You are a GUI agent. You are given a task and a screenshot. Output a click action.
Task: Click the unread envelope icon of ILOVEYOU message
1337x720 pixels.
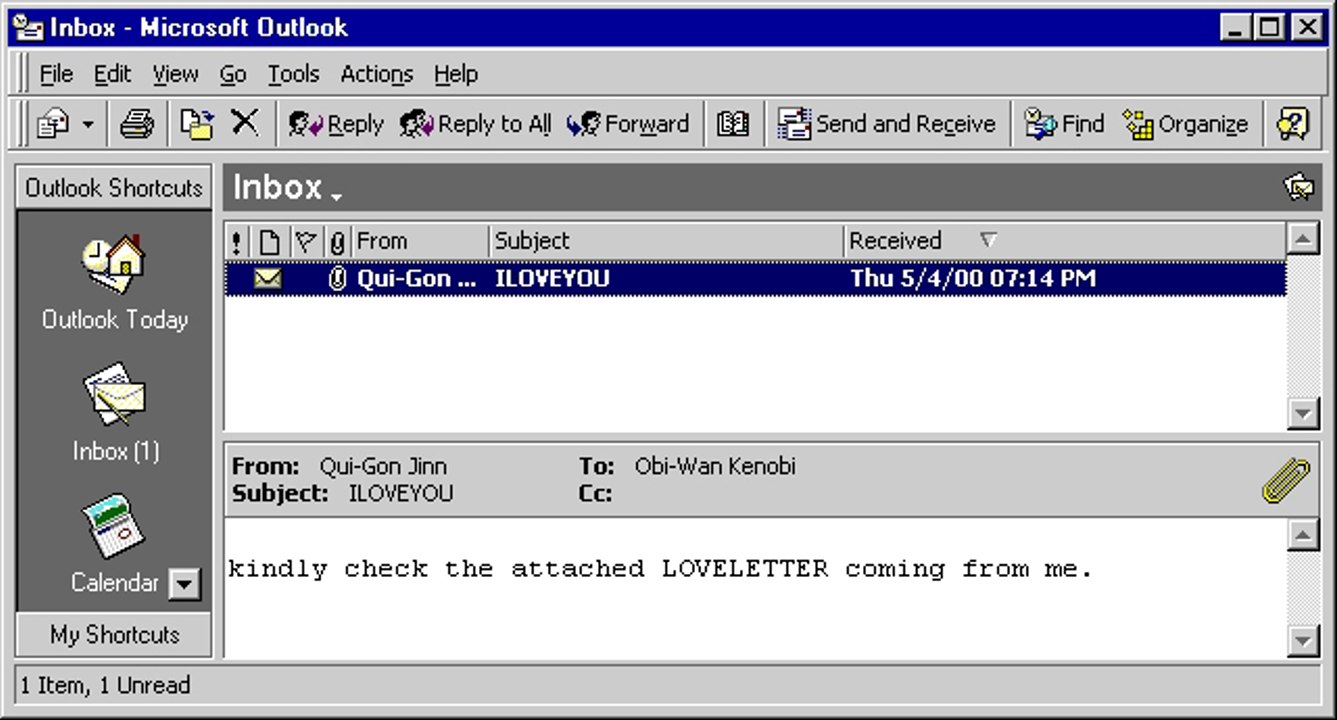(267, 279)
